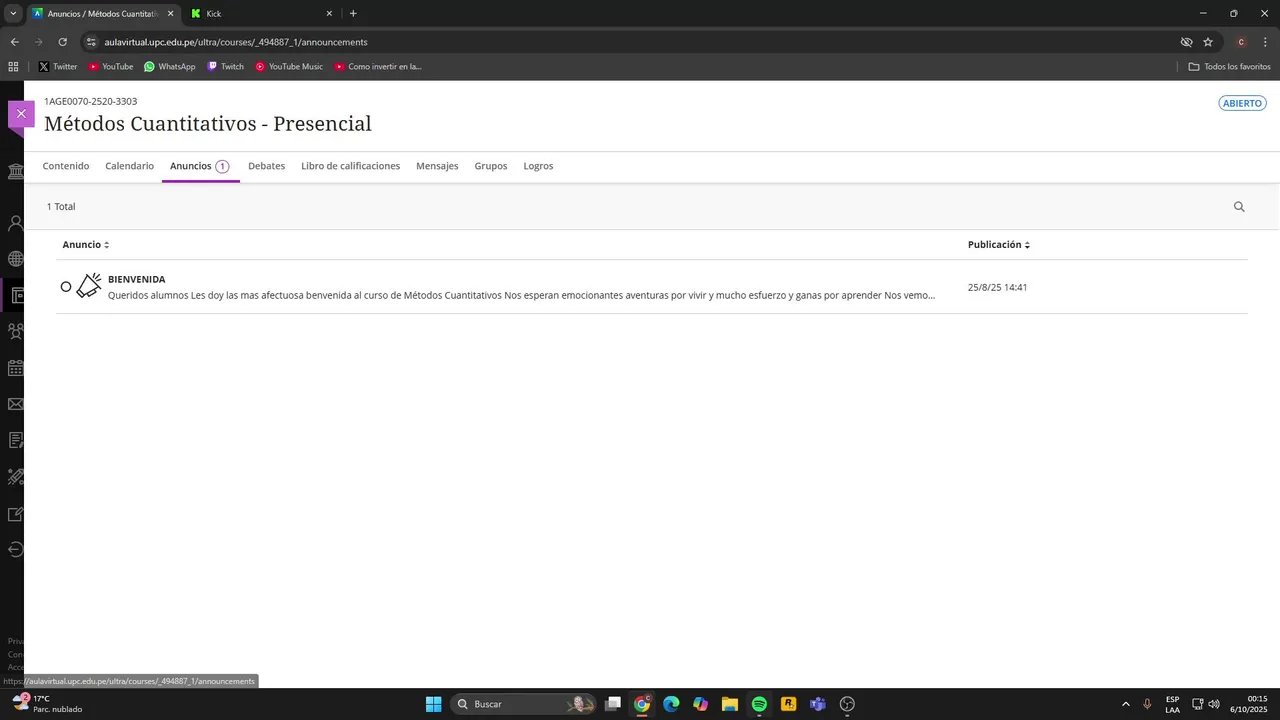Open the tab search dropdown arrow
The height and width of the screenshot is (720, 1280).
[13, 14]
